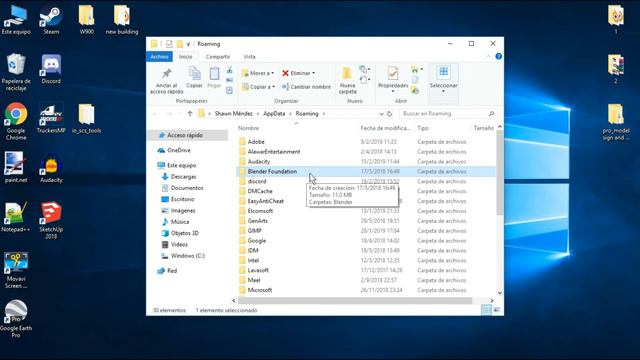Select Windows (C:) drive
The image size is (640, 360).
(188, 256)
